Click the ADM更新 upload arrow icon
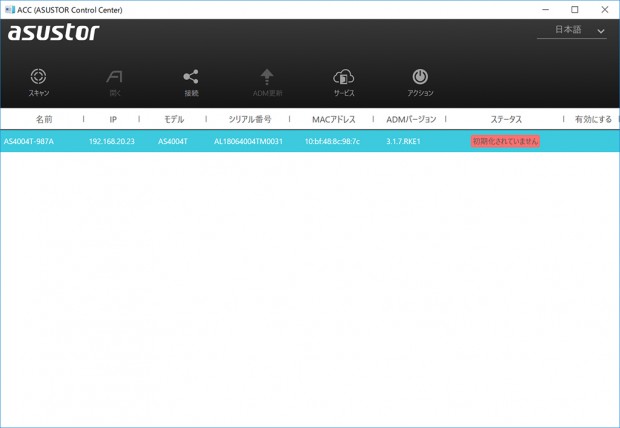620x428 pixels. [267, 76]
